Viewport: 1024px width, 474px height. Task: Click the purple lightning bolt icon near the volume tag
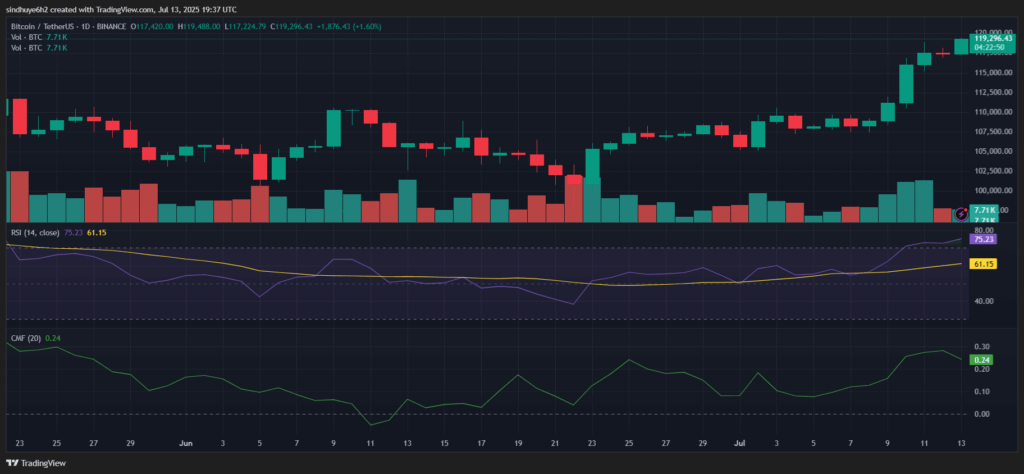pos(962,213)
